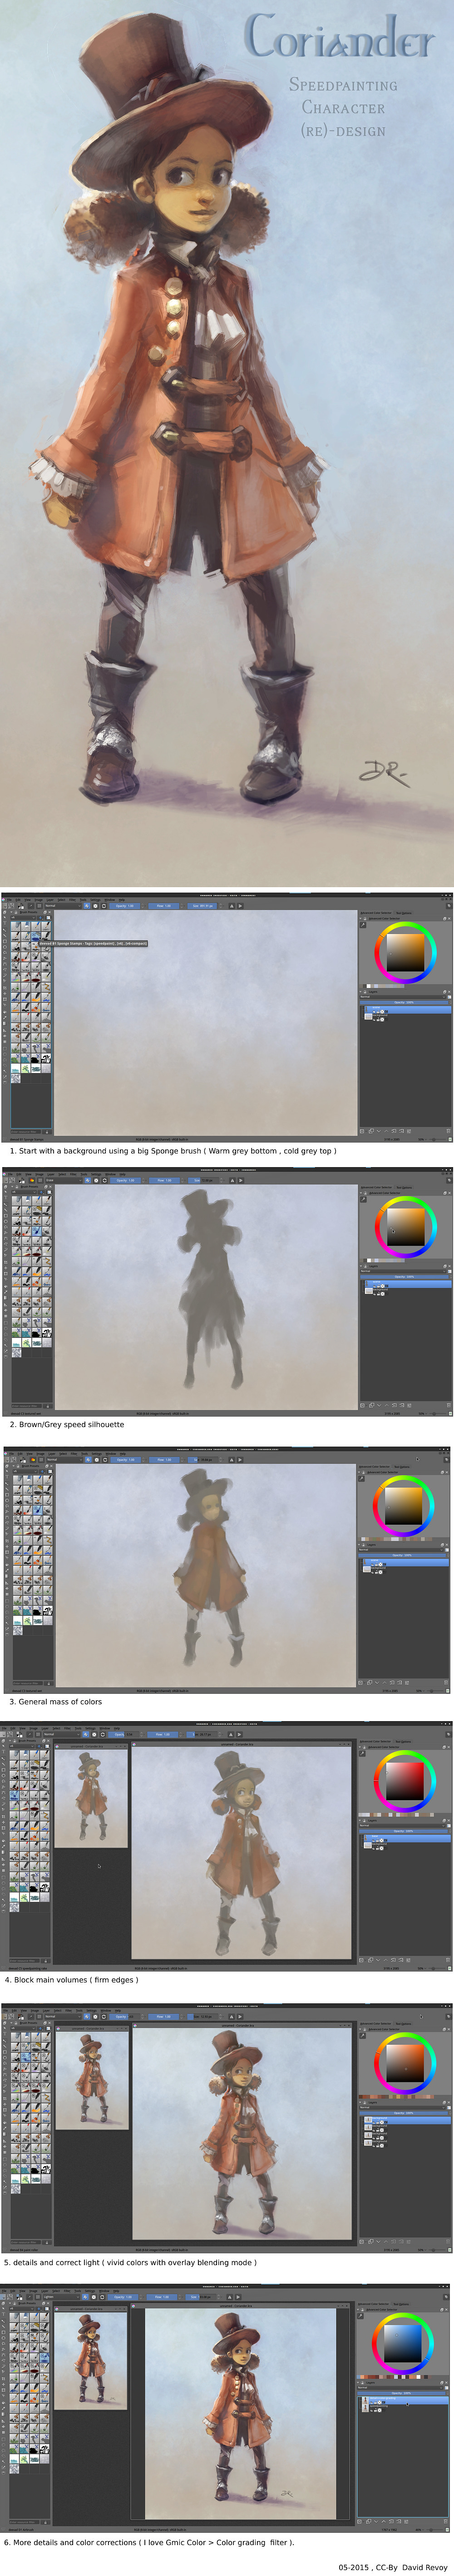Open the Filter menu in step 1 window
The width and height of the screenshot is (454, 2576).
72,899
